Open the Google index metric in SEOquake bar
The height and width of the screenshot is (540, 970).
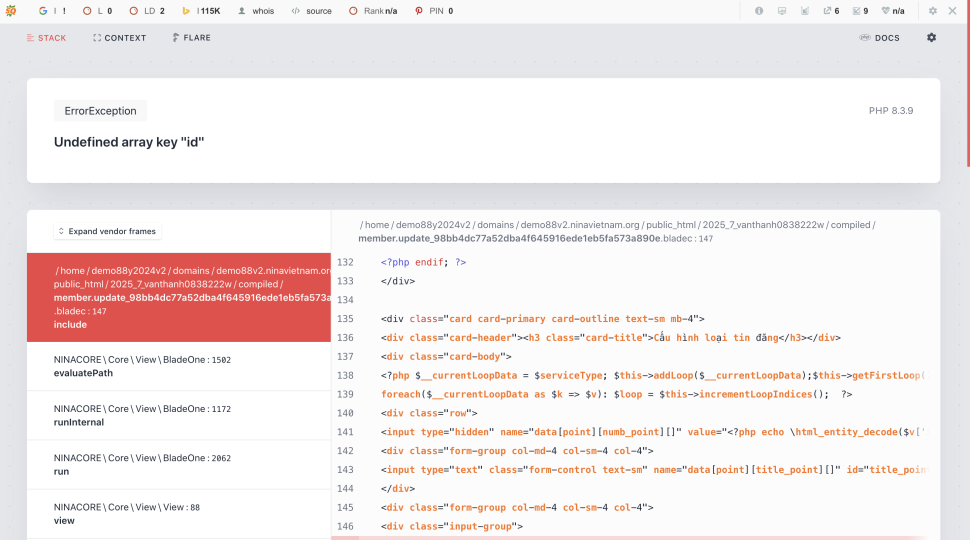point(52,11)
